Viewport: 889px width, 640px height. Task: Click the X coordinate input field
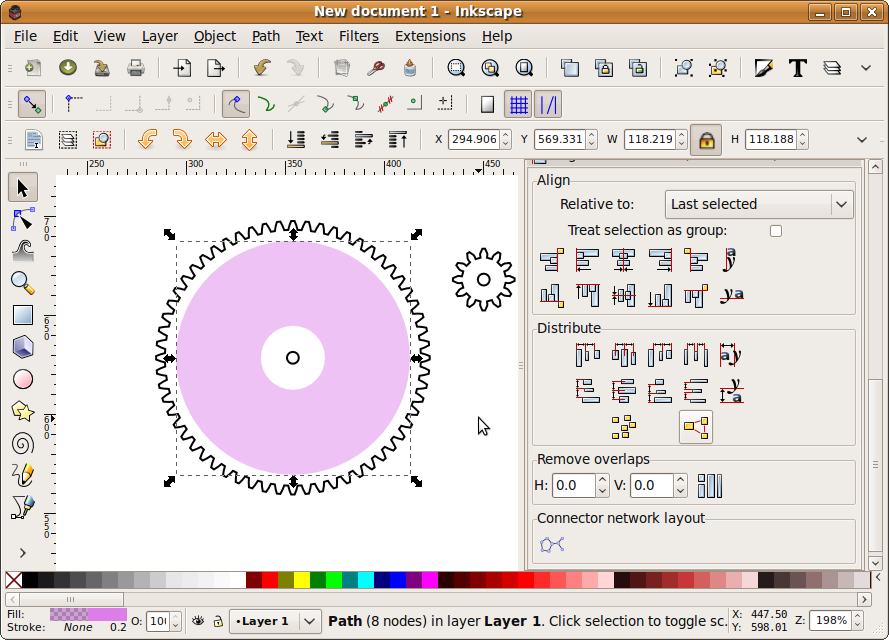pos(474,139)
